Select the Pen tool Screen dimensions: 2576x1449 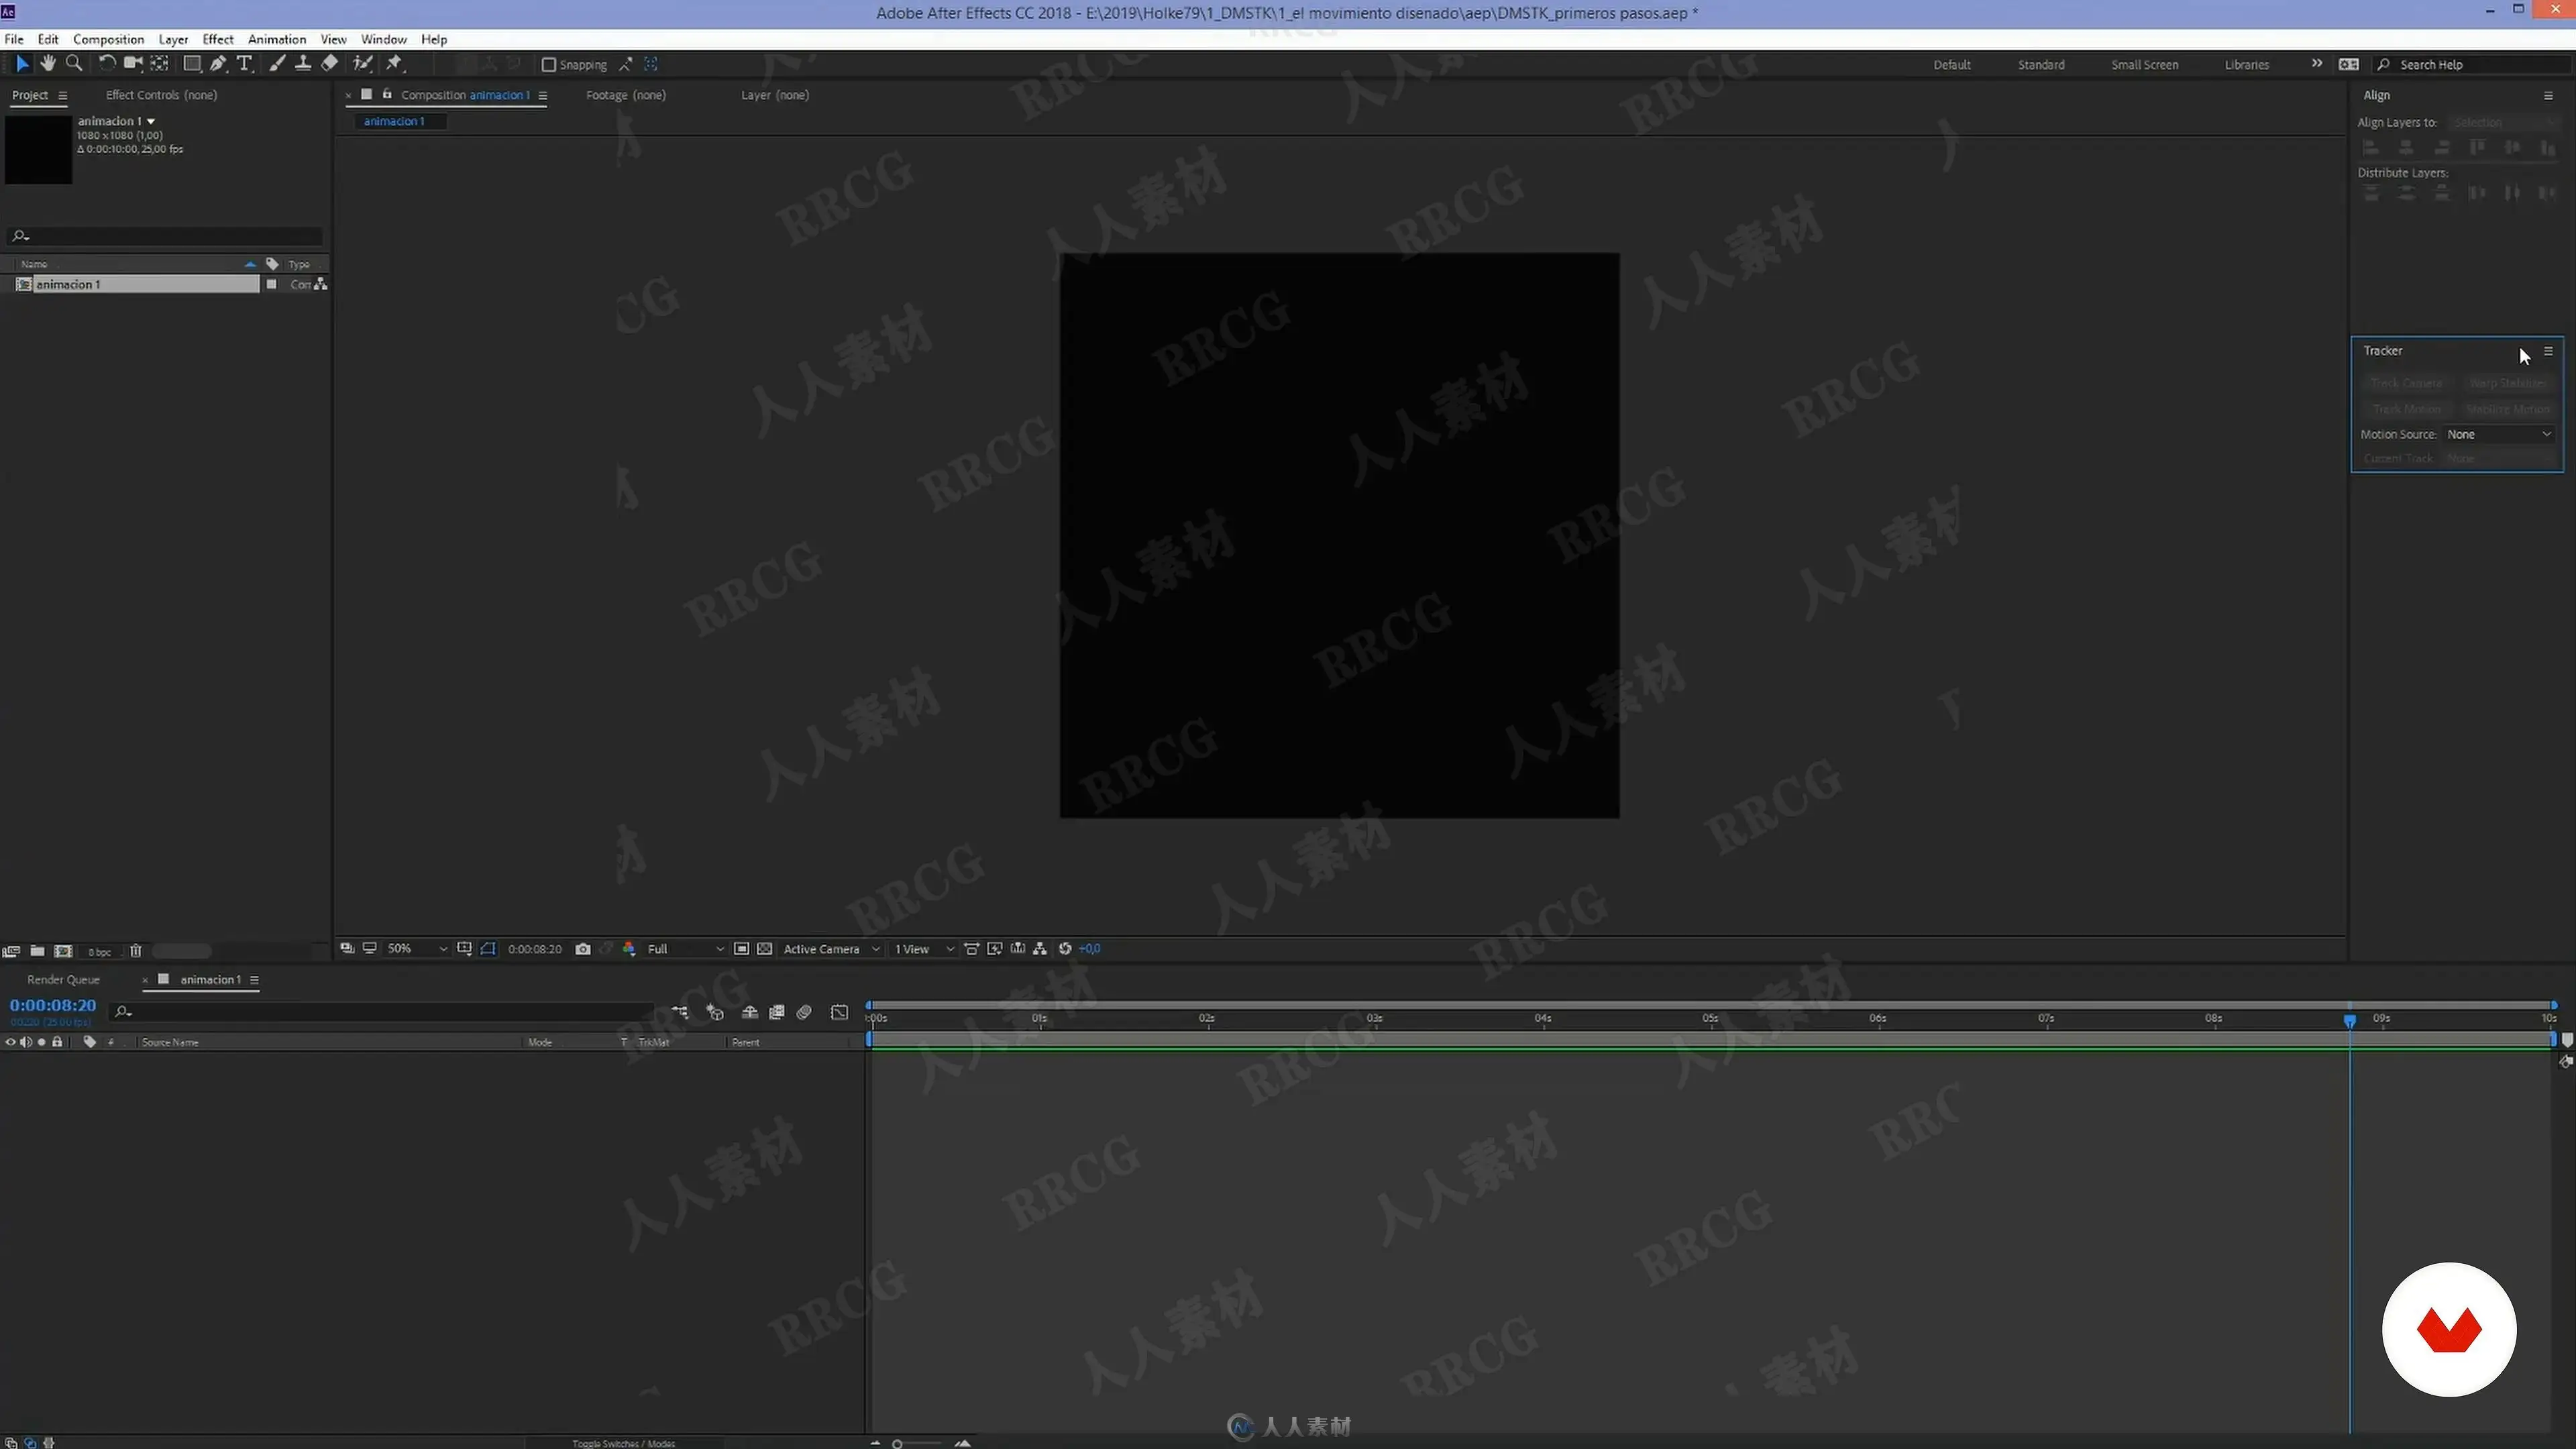218,64
